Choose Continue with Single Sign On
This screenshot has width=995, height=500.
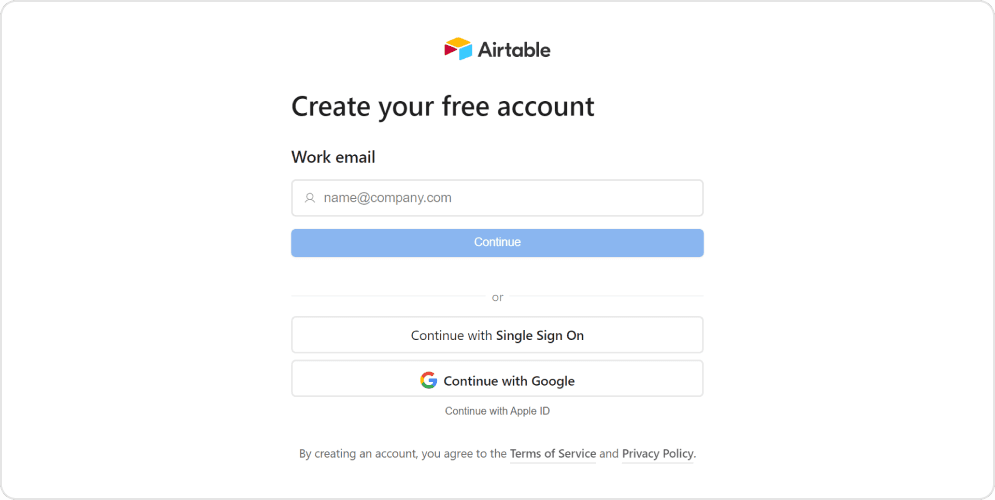497,335
